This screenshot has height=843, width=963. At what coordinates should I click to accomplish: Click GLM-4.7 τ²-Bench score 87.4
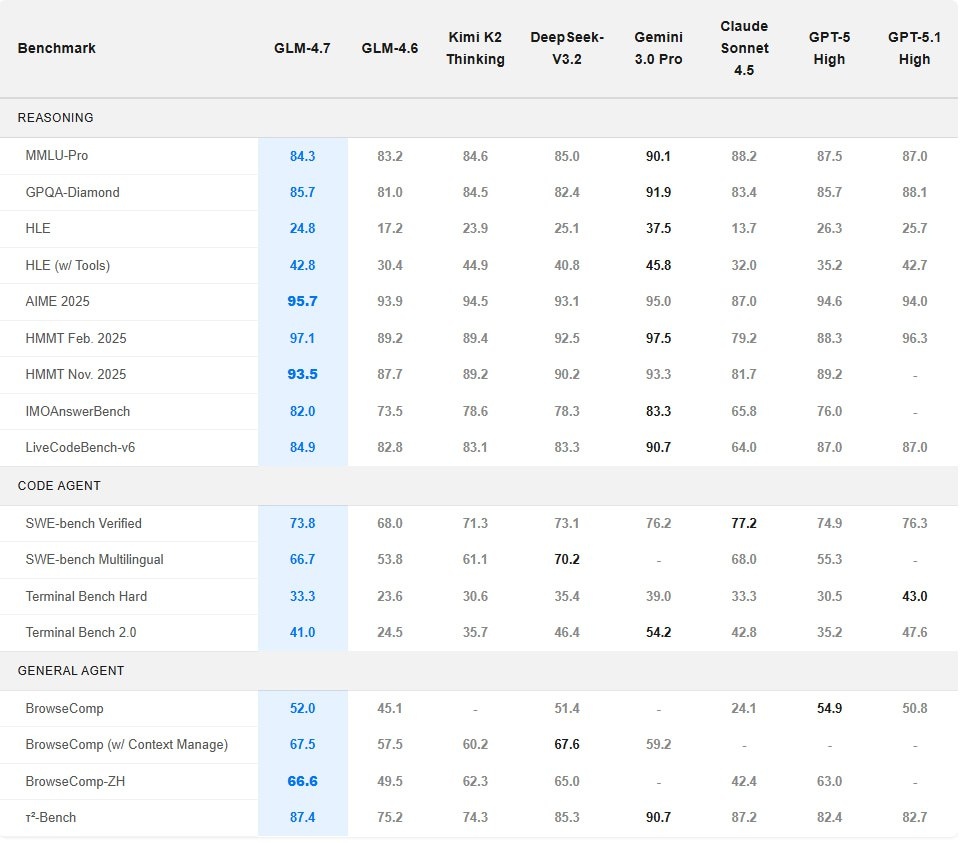[x=302, y=817]
